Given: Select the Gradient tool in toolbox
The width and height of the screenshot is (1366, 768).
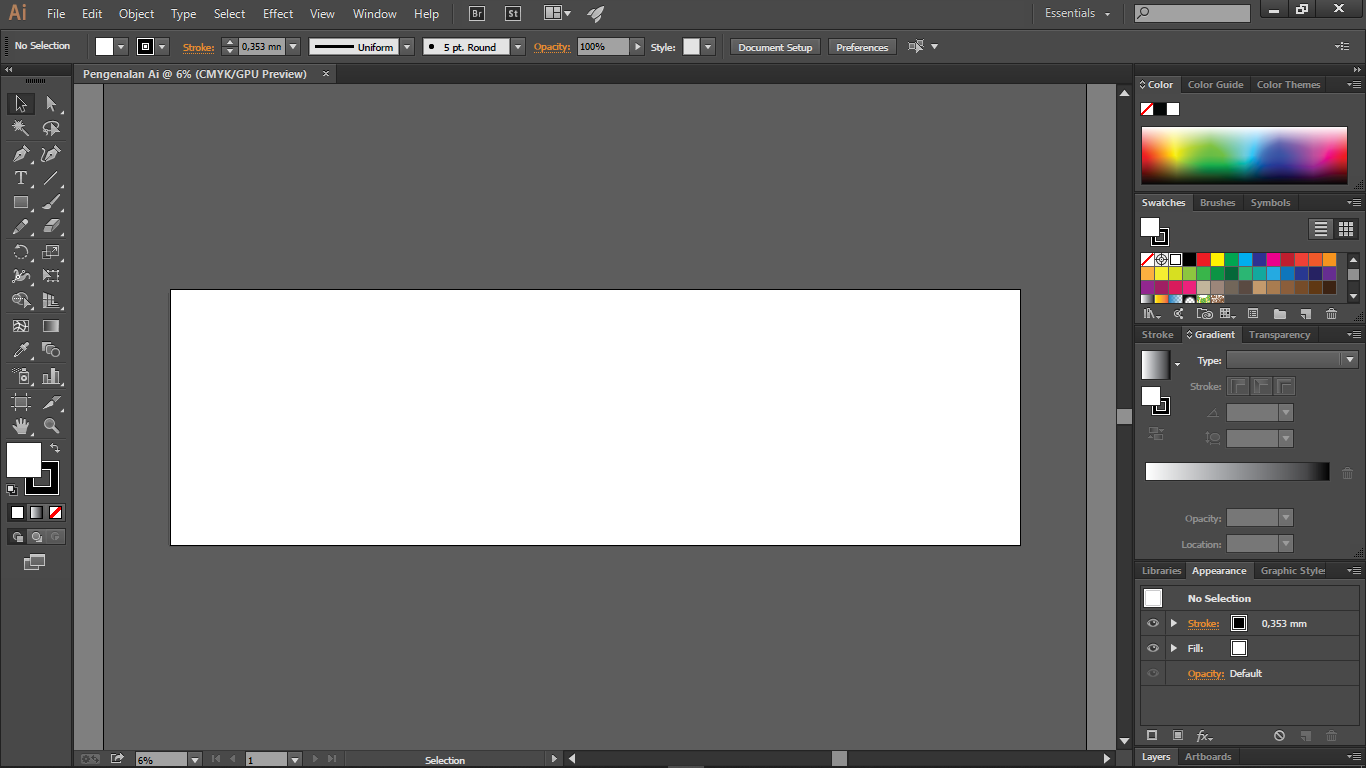Looking at the screenshot, I should pyautogui.click(x=51, y=326).
